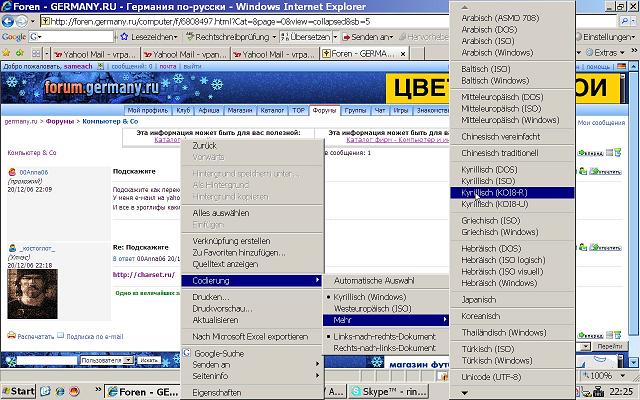Enable Automatische Auswahl encoding
This screenshot has height=400, width=640.
pos(386,281)
